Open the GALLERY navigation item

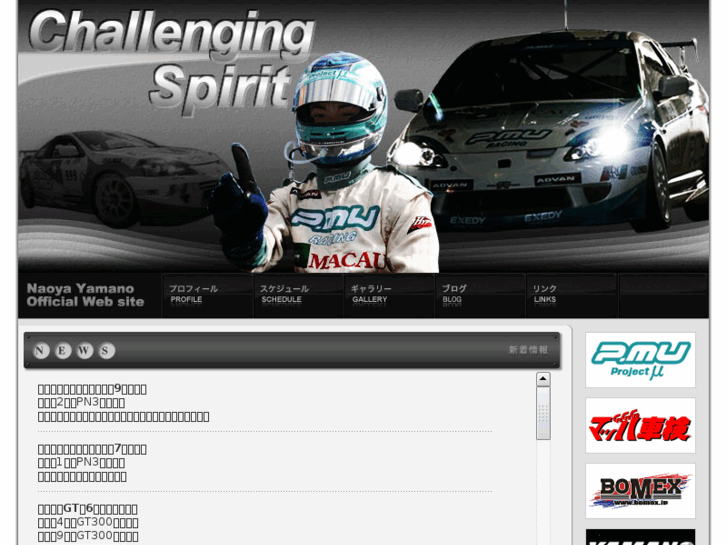click(x=389, y=295)
